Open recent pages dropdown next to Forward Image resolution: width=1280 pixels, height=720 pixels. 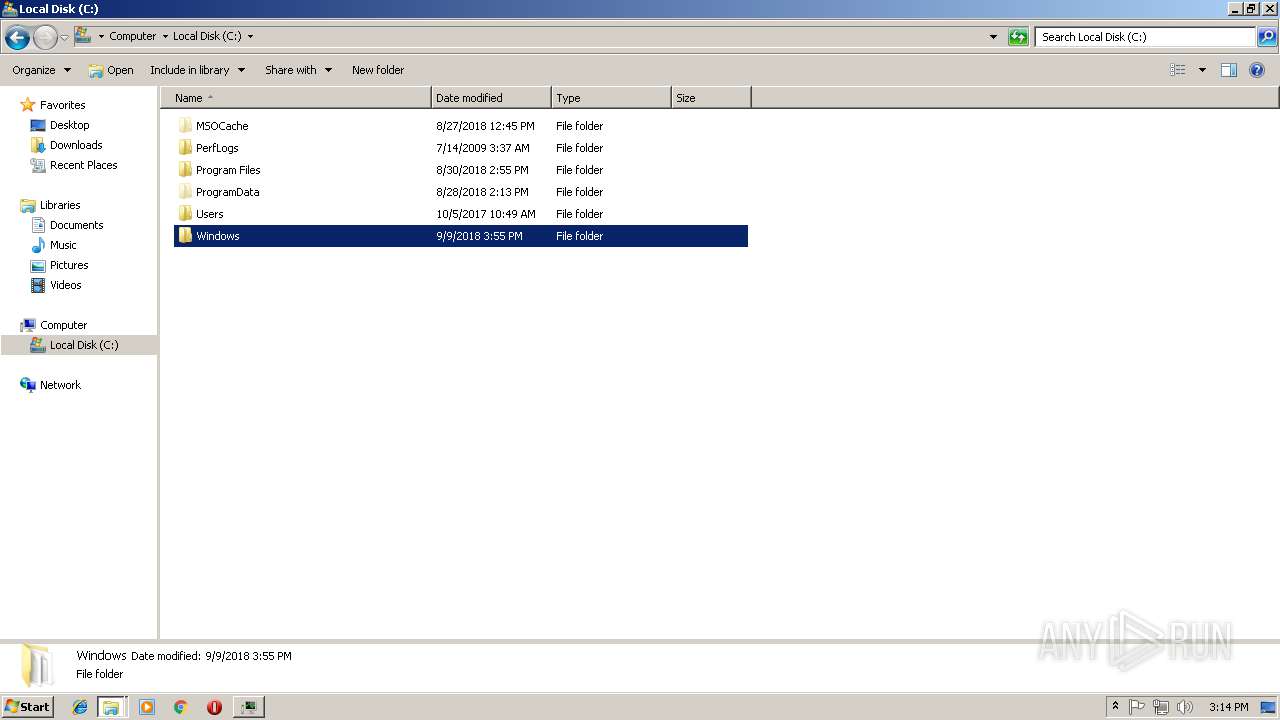64,38
